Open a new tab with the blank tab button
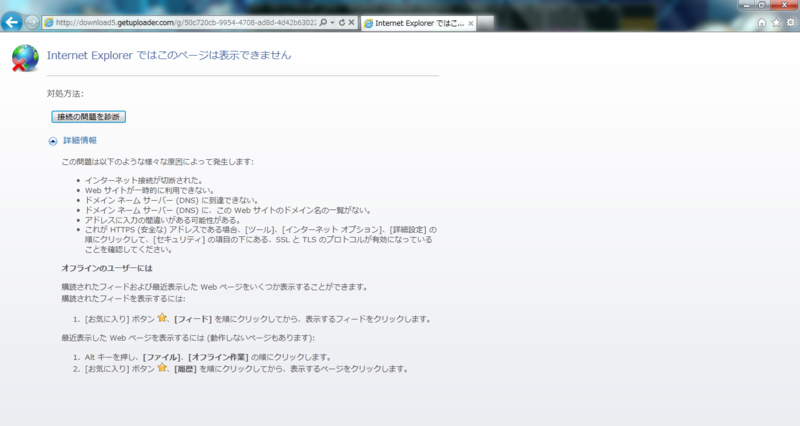Screen dimensions: 800x426 [486, 23]
